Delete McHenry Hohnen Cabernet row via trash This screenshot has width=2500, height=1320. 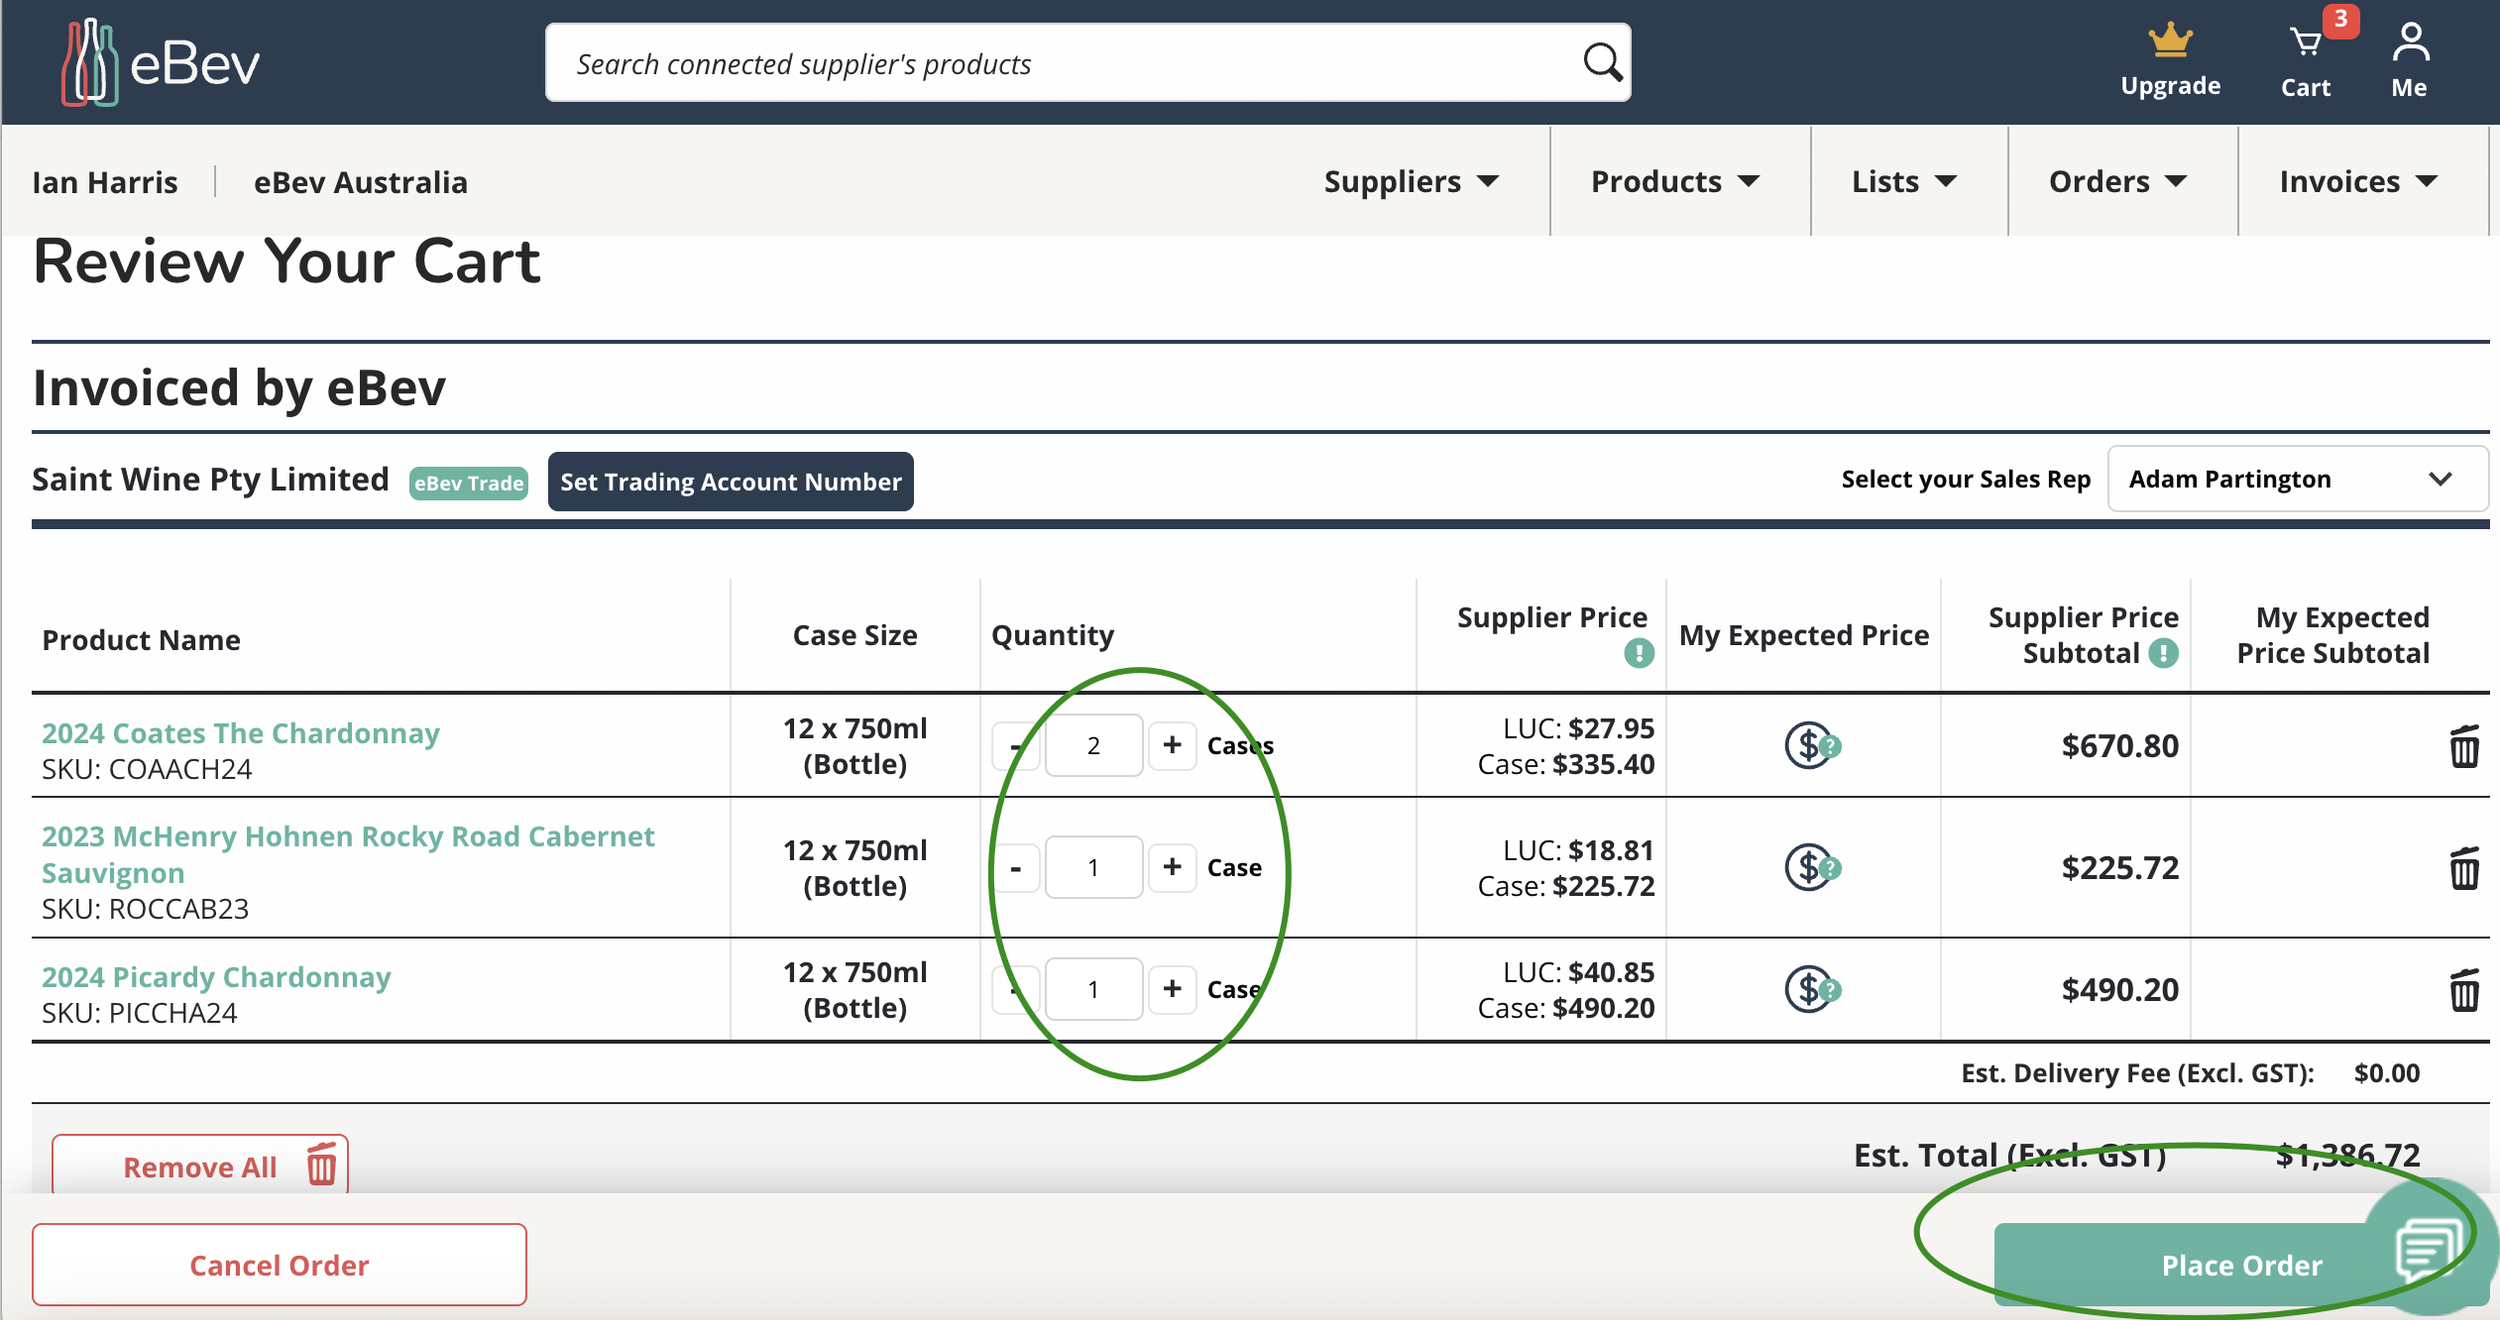tap(2464, 868)
